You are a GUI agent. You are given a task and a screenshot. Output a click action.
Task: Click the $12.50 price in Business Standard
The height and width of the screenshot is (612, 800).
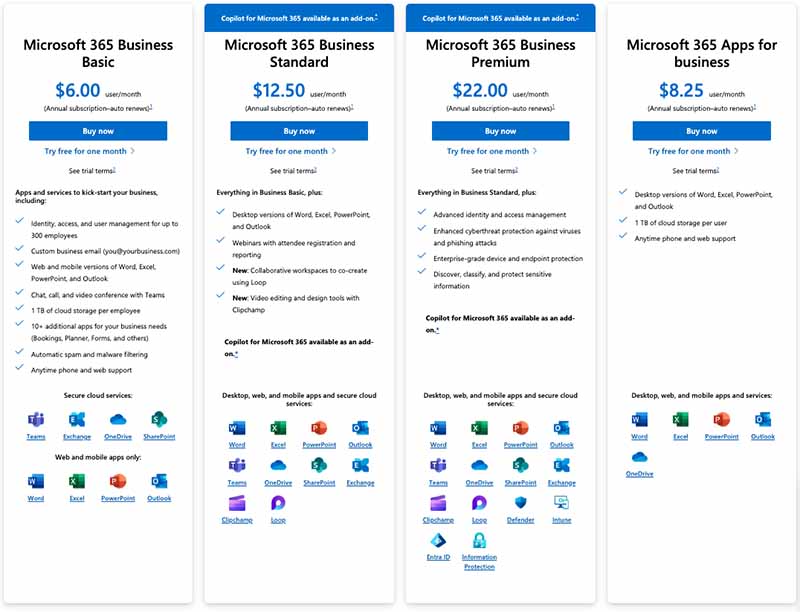point(279,90)
